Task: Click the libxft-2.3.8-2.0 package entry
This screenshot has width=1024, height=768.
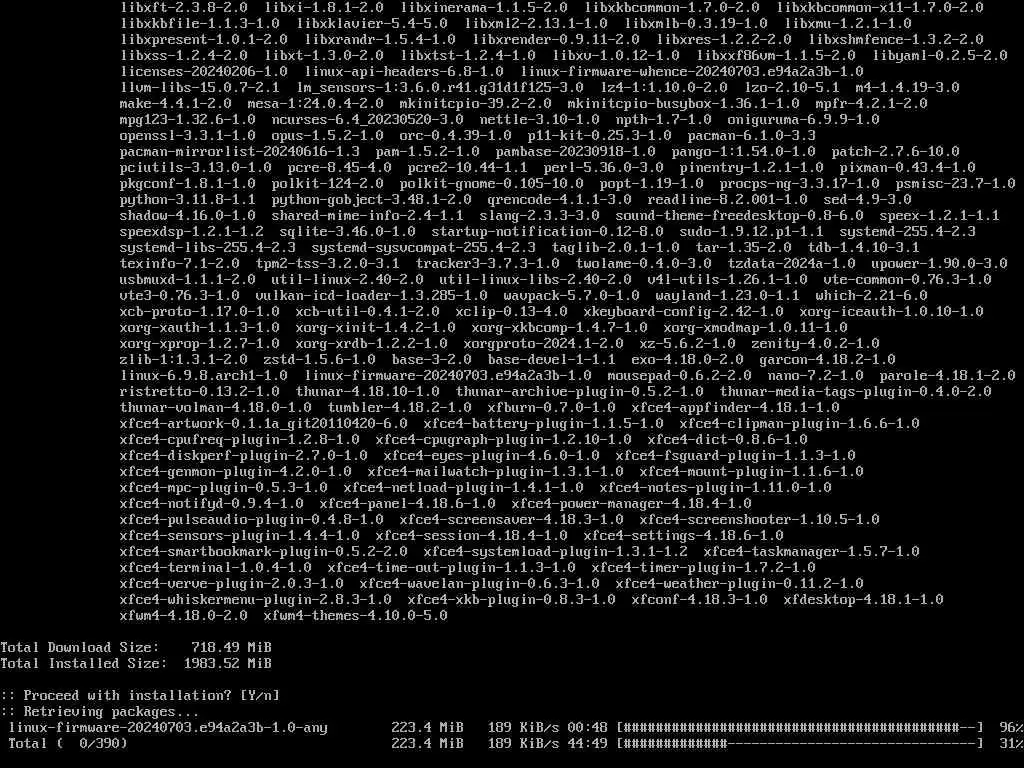Action: (184, 8)
